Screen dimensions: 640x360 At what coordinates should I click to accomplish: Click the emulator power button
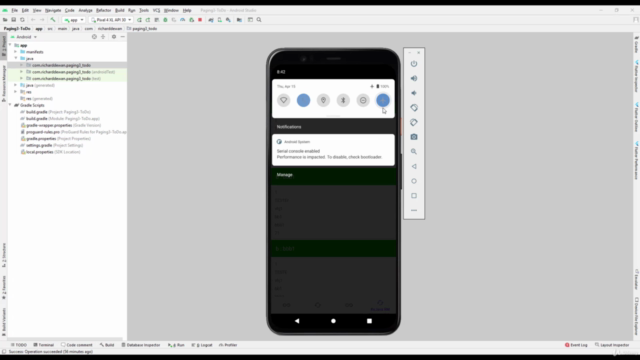coord(414,64)
